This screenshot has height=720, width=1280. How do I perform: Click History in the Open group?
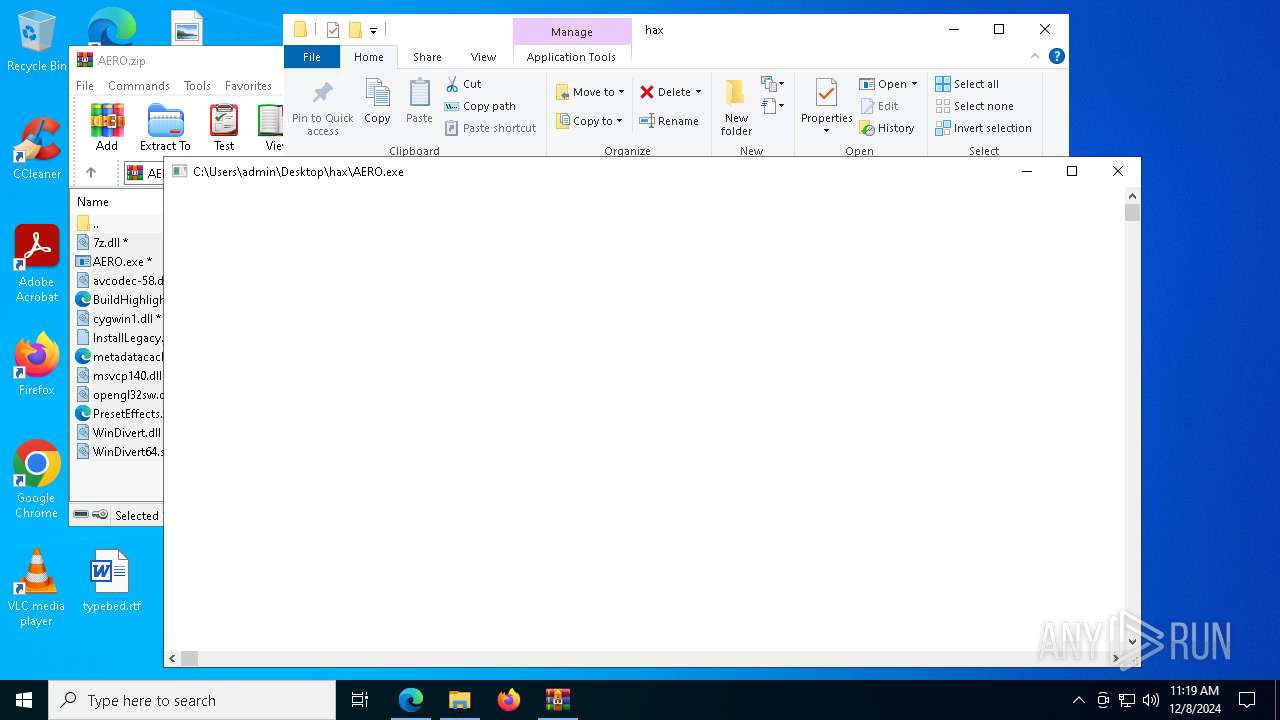pyautogui.click(x=887, y=128)
